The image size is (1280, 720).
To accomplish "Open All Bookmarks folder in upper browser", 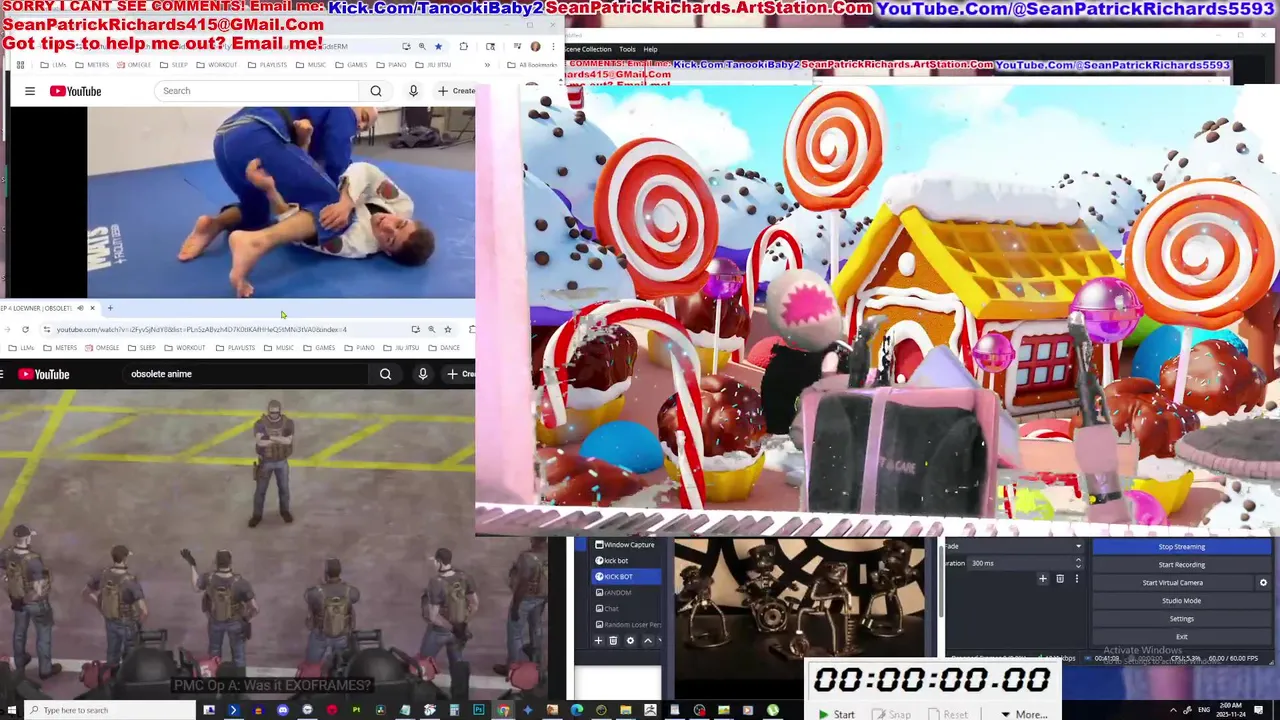I will [532, 65].
